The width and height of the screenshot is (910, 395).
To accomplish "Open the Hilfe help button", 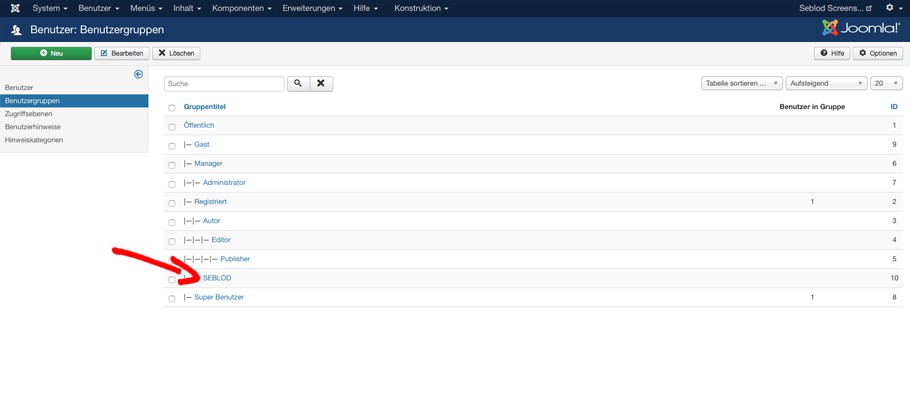I will pos(832,53).
